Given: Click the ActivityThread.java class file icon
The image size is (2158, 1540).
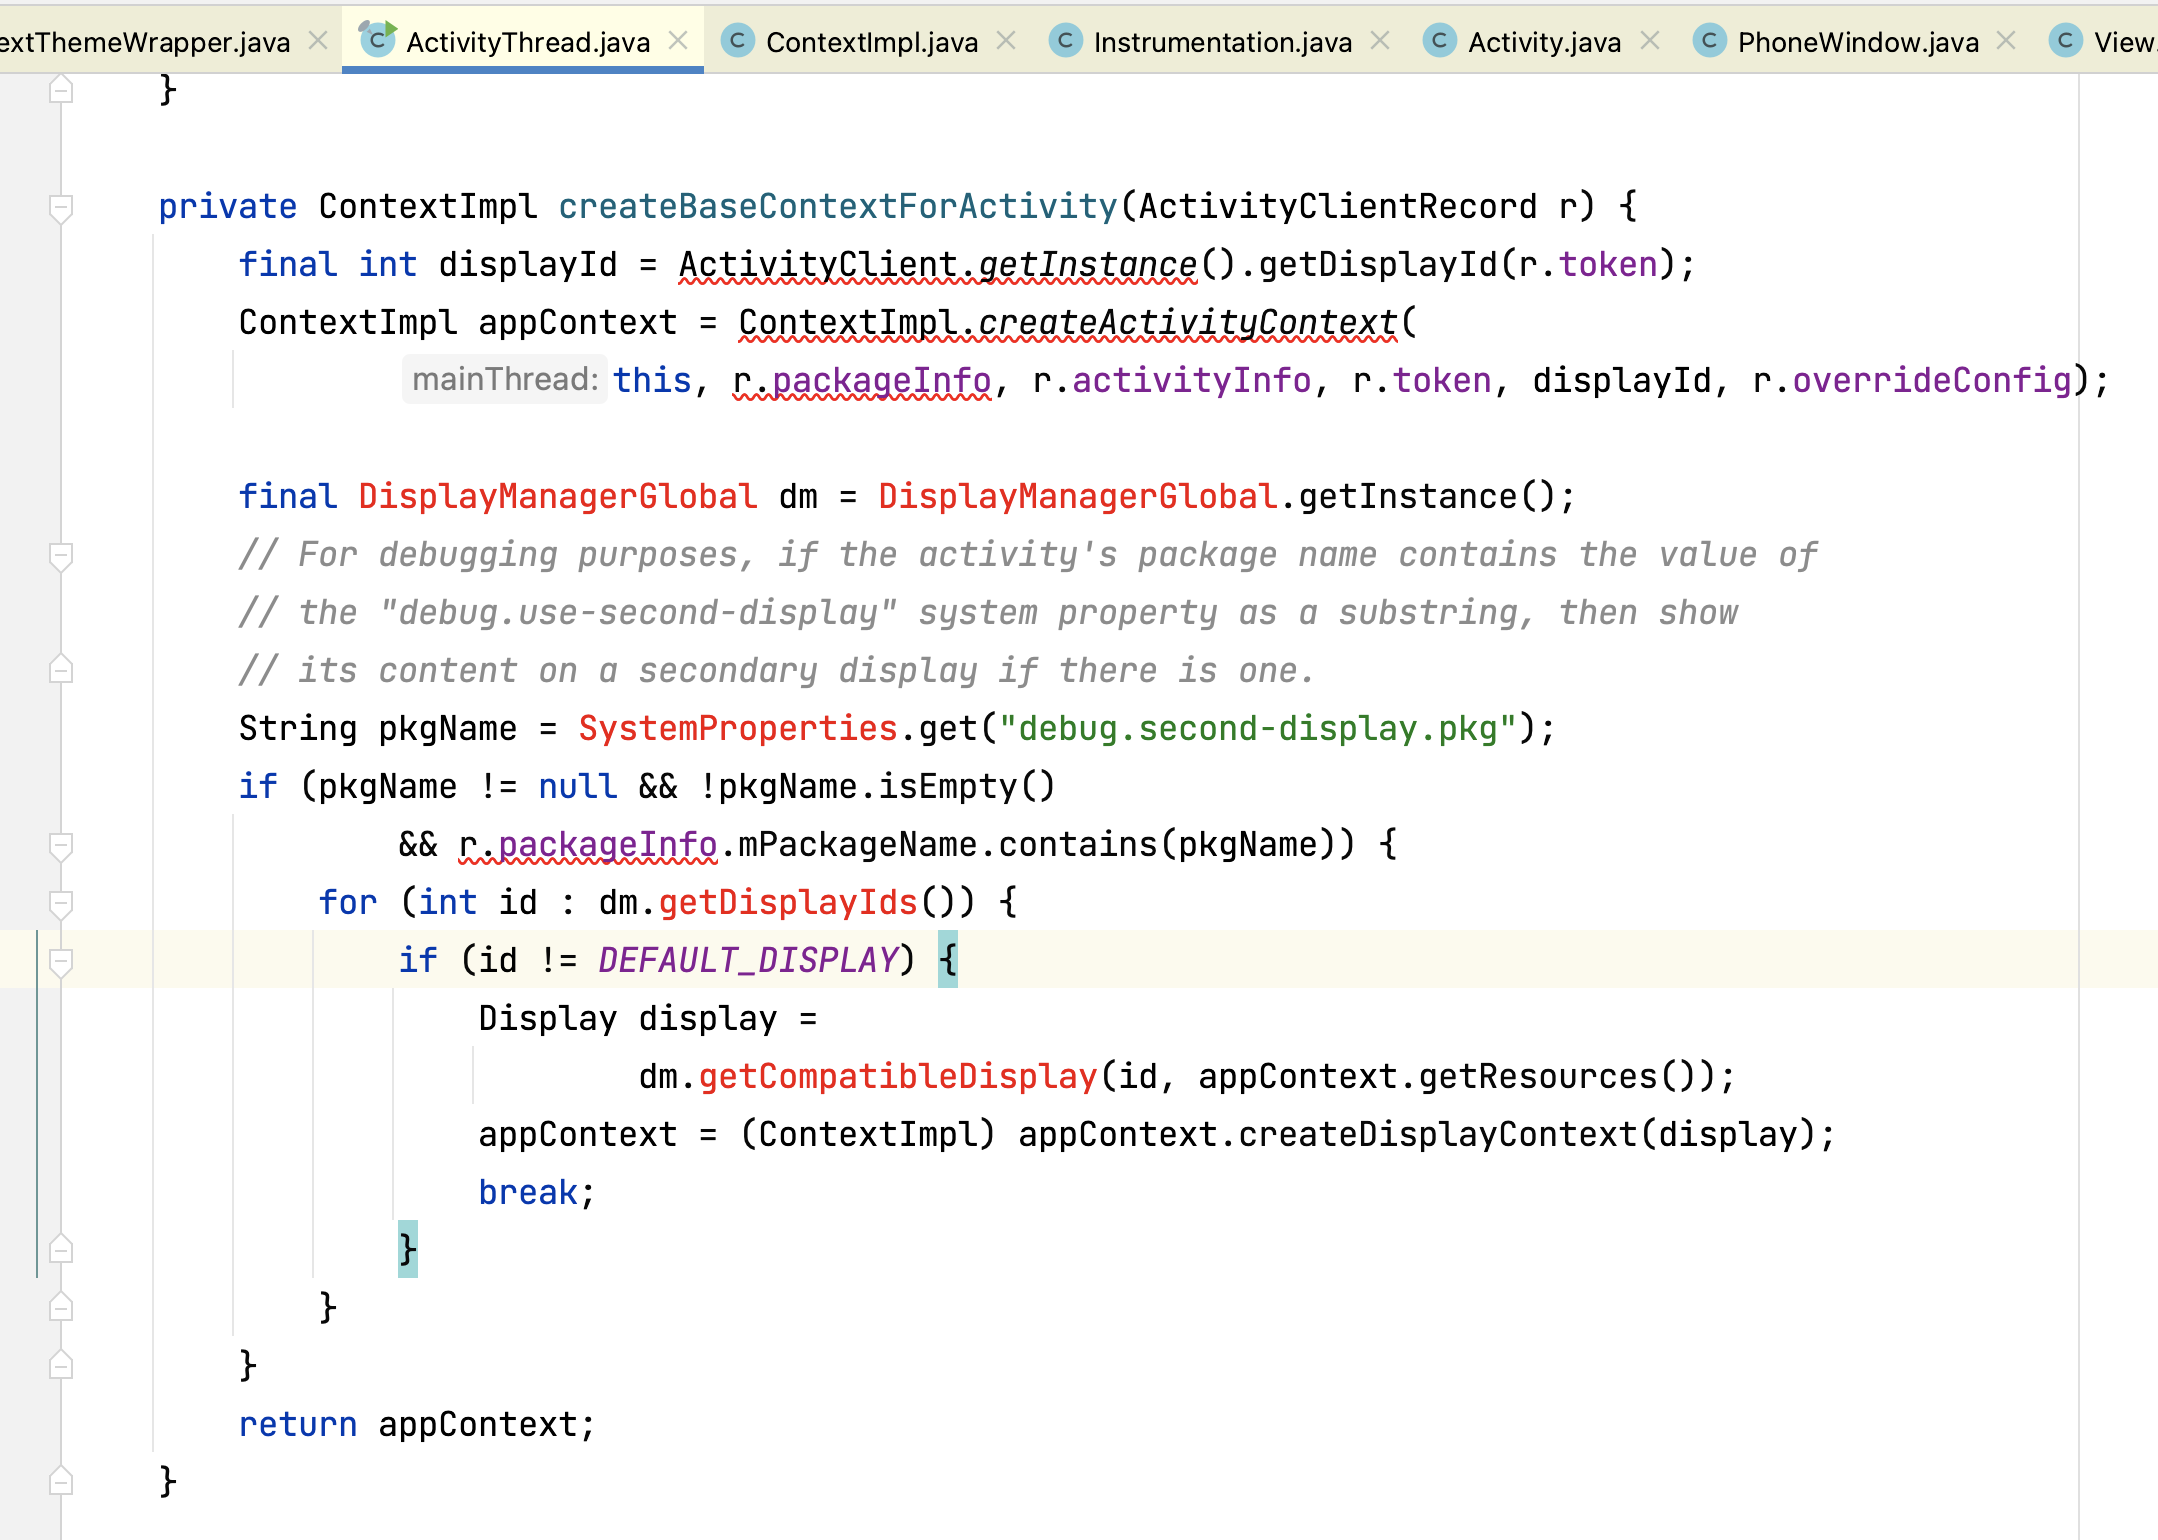Looking at the screenshot, I should (377, 40).
